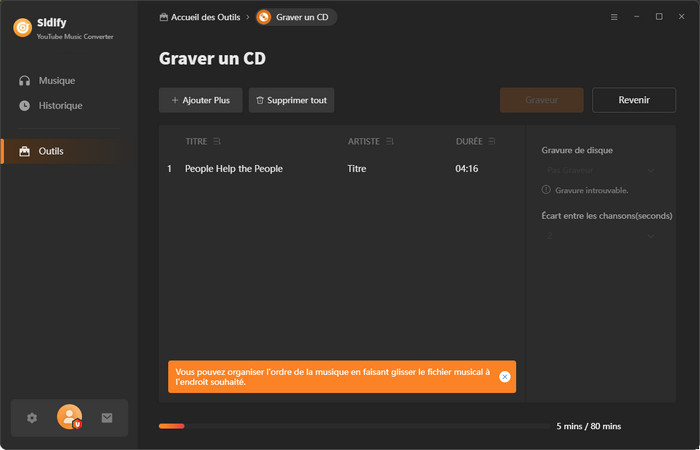Screen dimensions: 700x450
Task: Sort tracks by ARTISTE column icon
Action: 390,141
